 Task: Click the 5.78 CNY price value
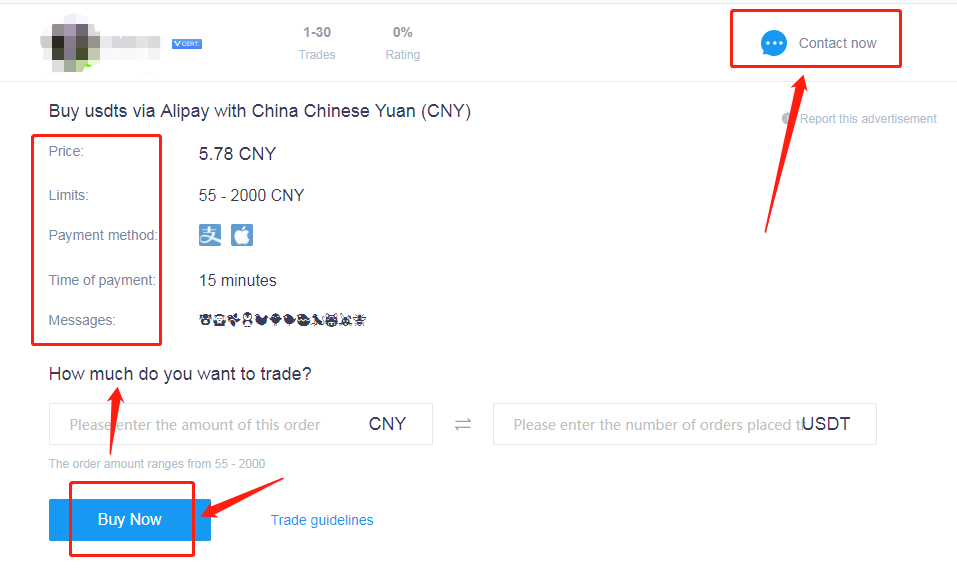pyautogui.click(x=237, y=154)
